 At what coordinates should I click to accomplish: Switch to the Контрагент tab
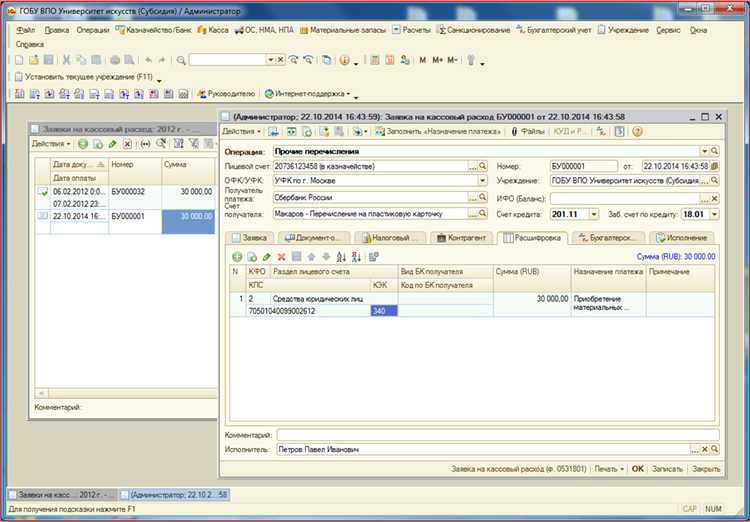pyautogui.click(x=461, y=237)
